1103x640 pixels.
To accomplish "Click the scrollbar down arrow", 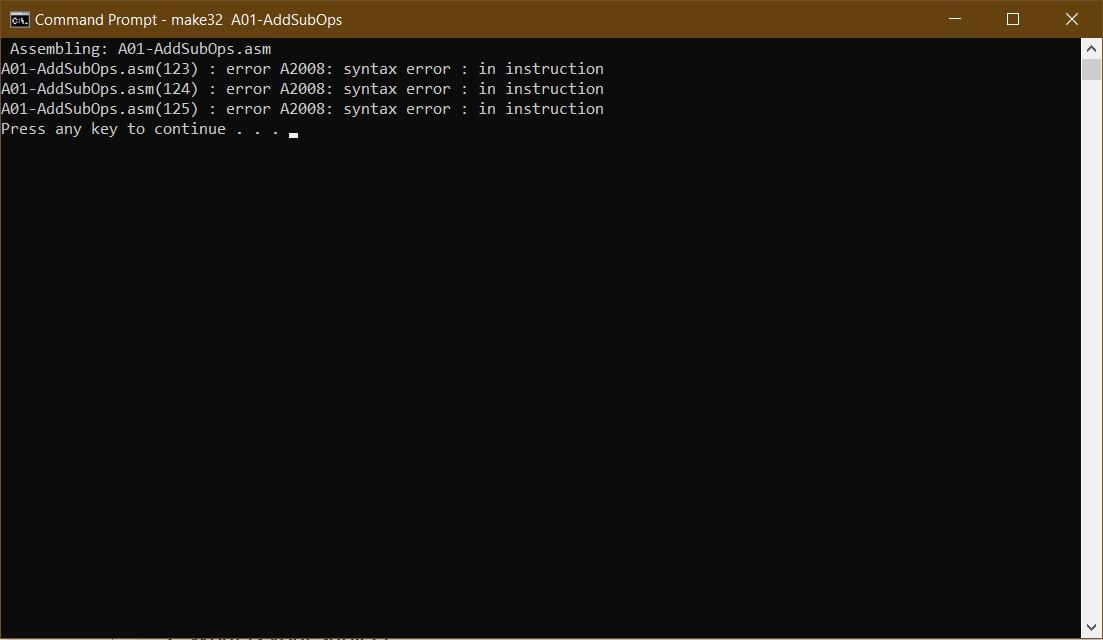I will coord(1091,629).
